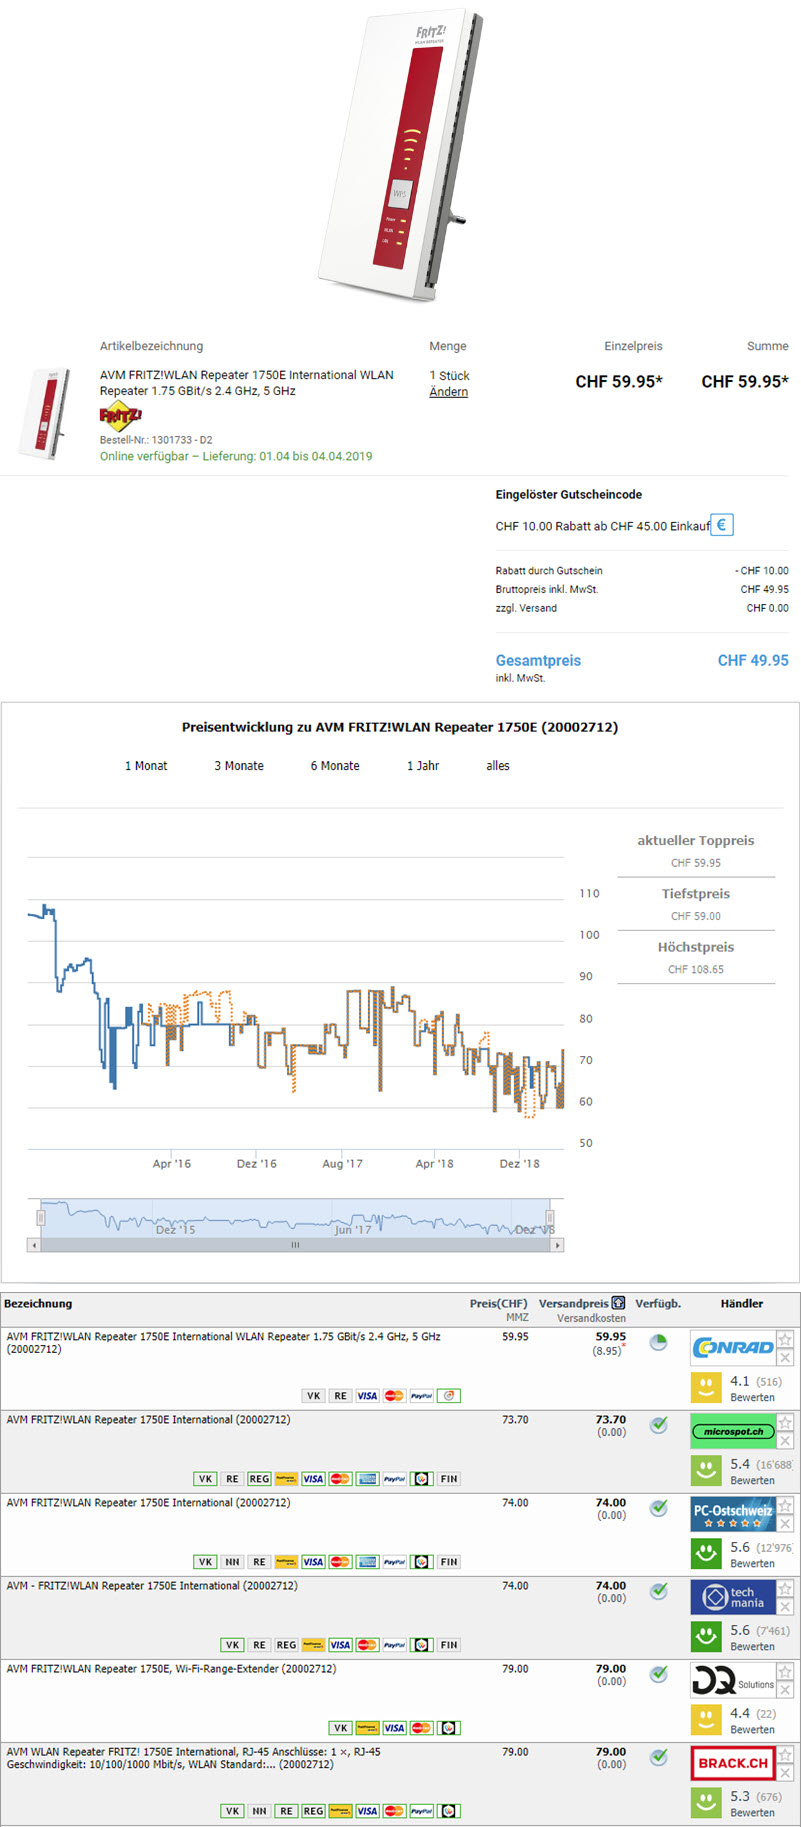Select the 6 Monate time range

tap(335, 766)
